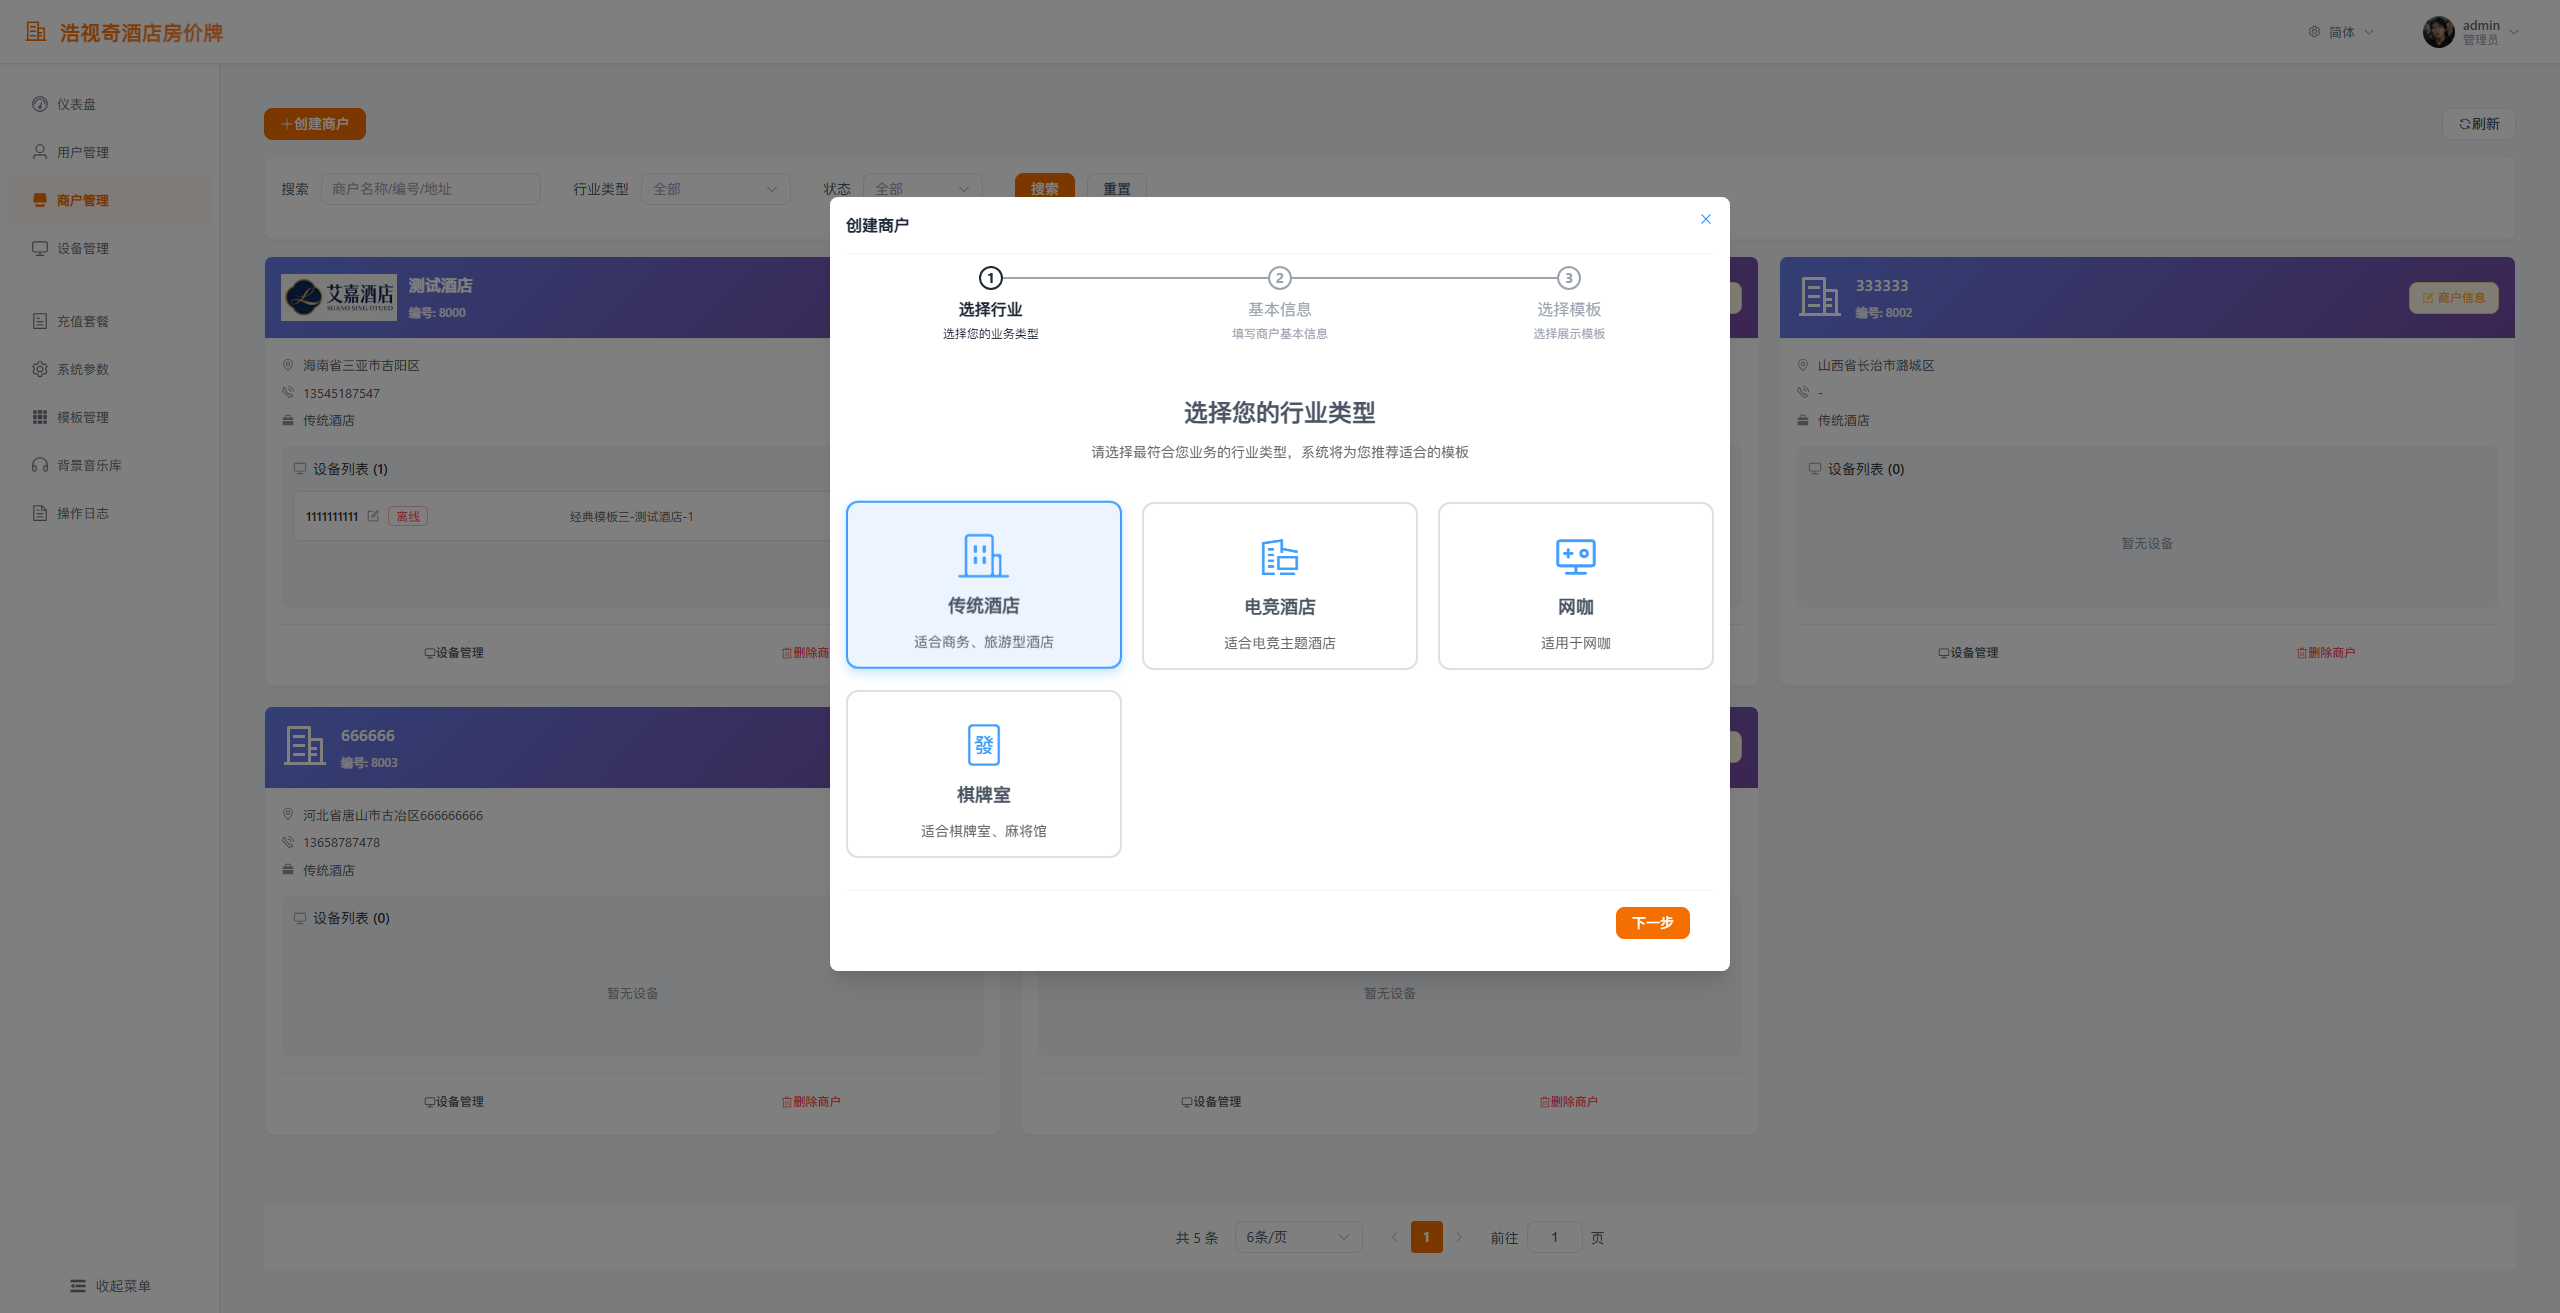The width and height of the screenshot is (2560, 1313).
Task: Click the 下一步 button
Action: (1652, 923)
